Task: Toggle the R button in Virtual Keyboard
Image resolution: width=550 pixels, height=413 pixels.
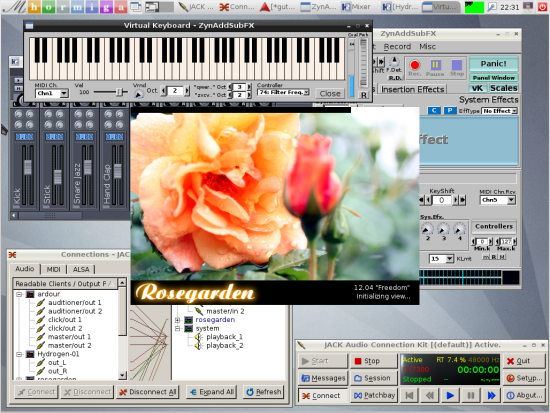Action: [x=364, y=95]
